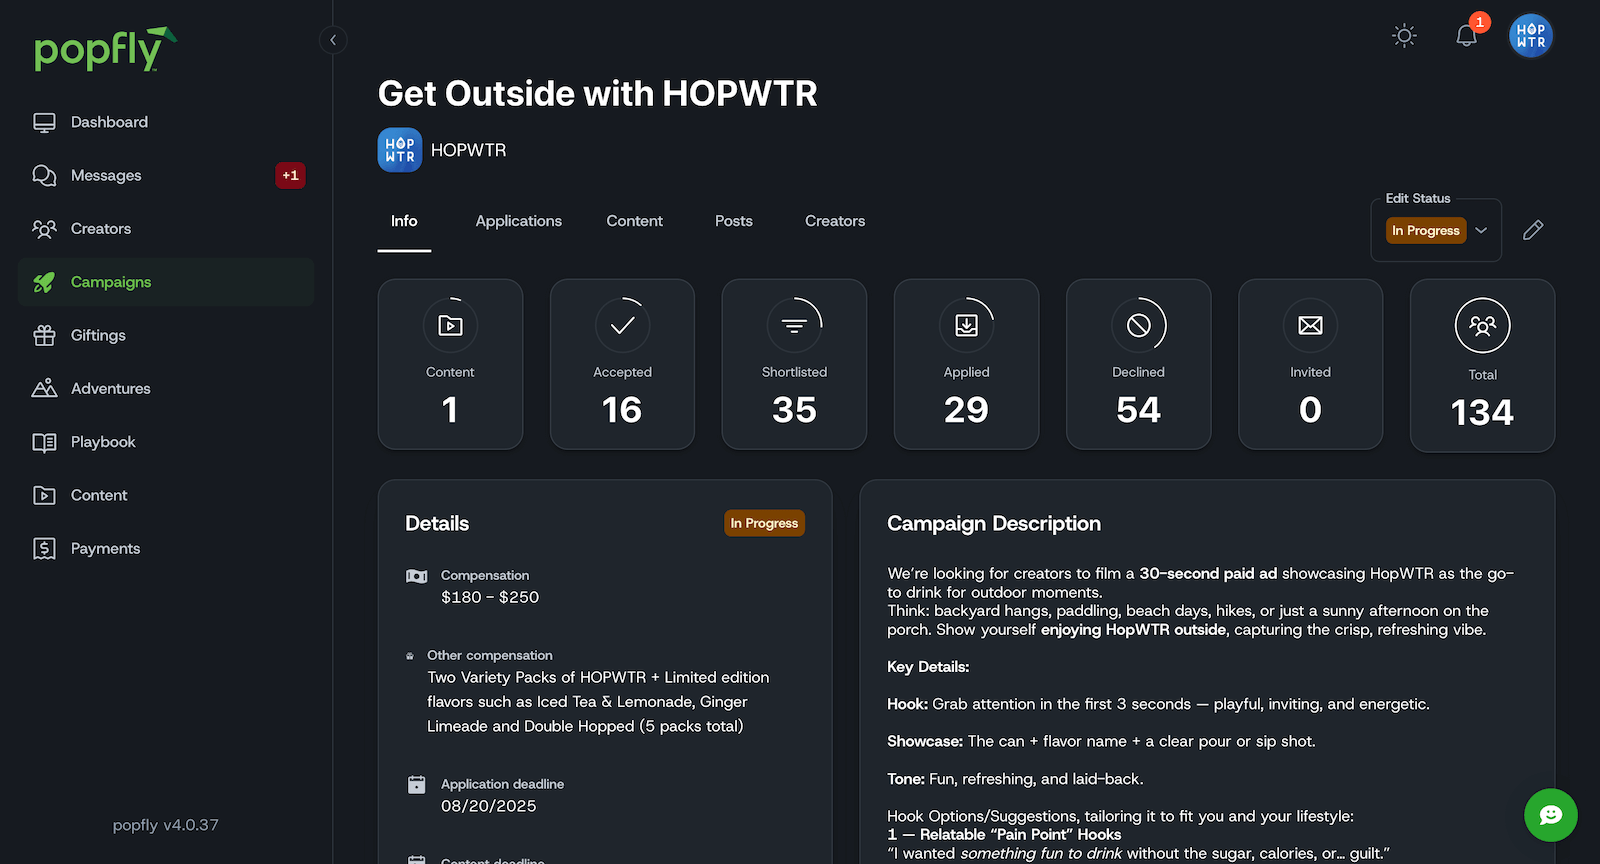1600x864 pixels.
Task: Click the popfly v4.0.37 version text
Action: [x=165, y=825]
